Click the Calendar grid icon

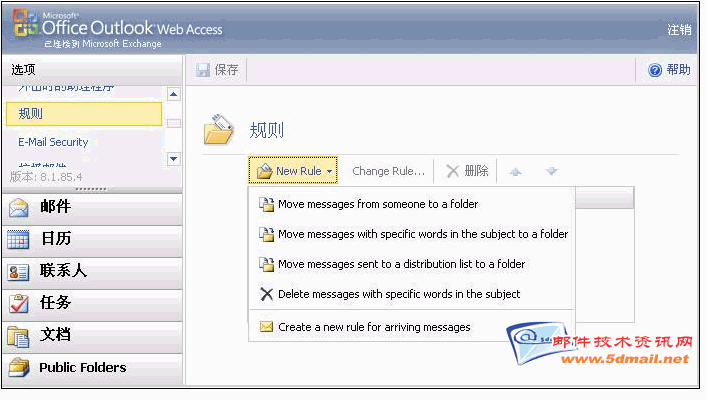pos(18,239)
